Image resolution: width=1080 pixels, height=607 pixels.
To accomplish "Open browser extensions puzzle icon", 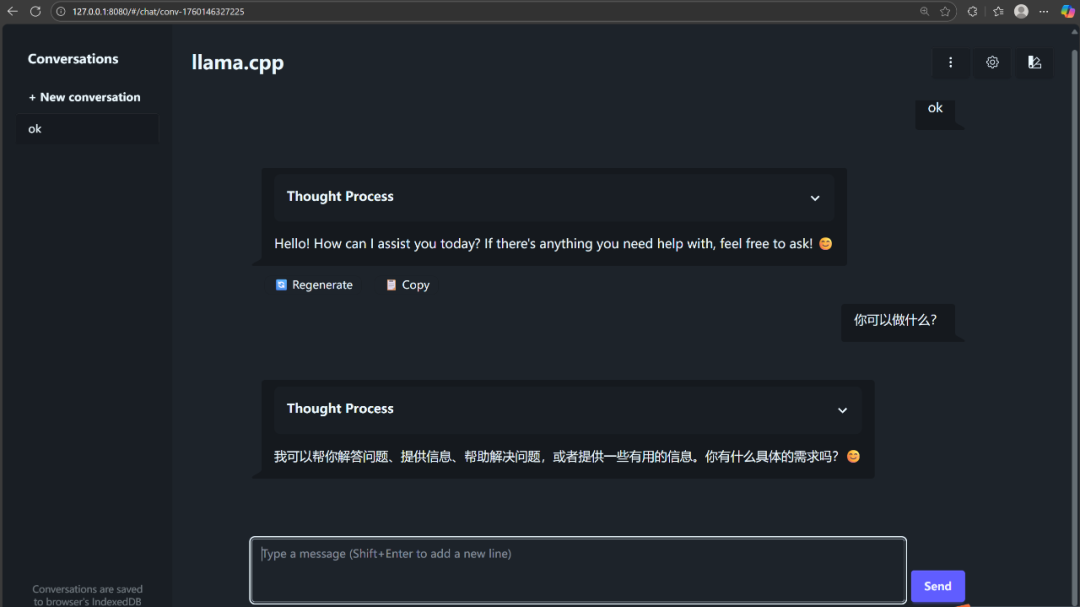I will (x=973, y=12).
